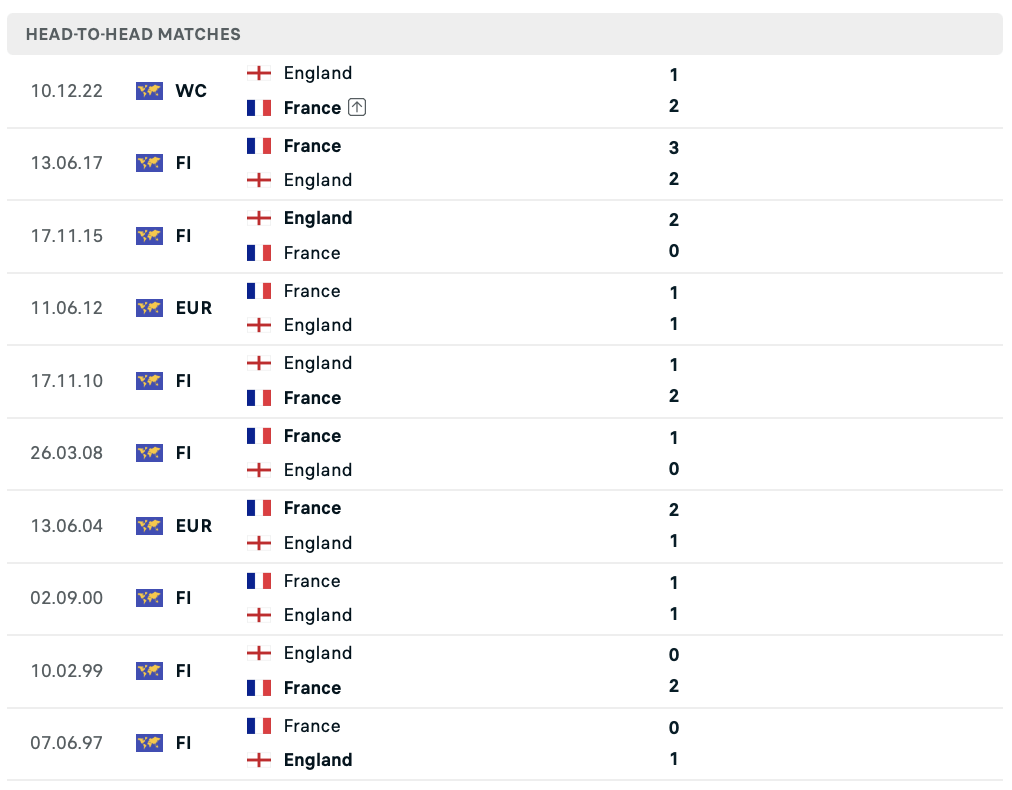Click the EUR label on the 13.06.04 match
Image resolution: width=1012 pixels, height=790 pixels.
click(194, 526)
